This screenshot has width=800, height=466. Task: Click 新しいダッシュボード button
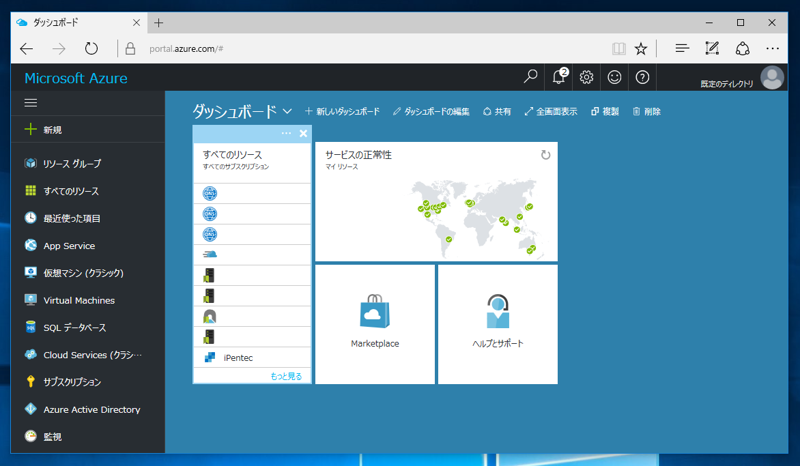(342, 111)
